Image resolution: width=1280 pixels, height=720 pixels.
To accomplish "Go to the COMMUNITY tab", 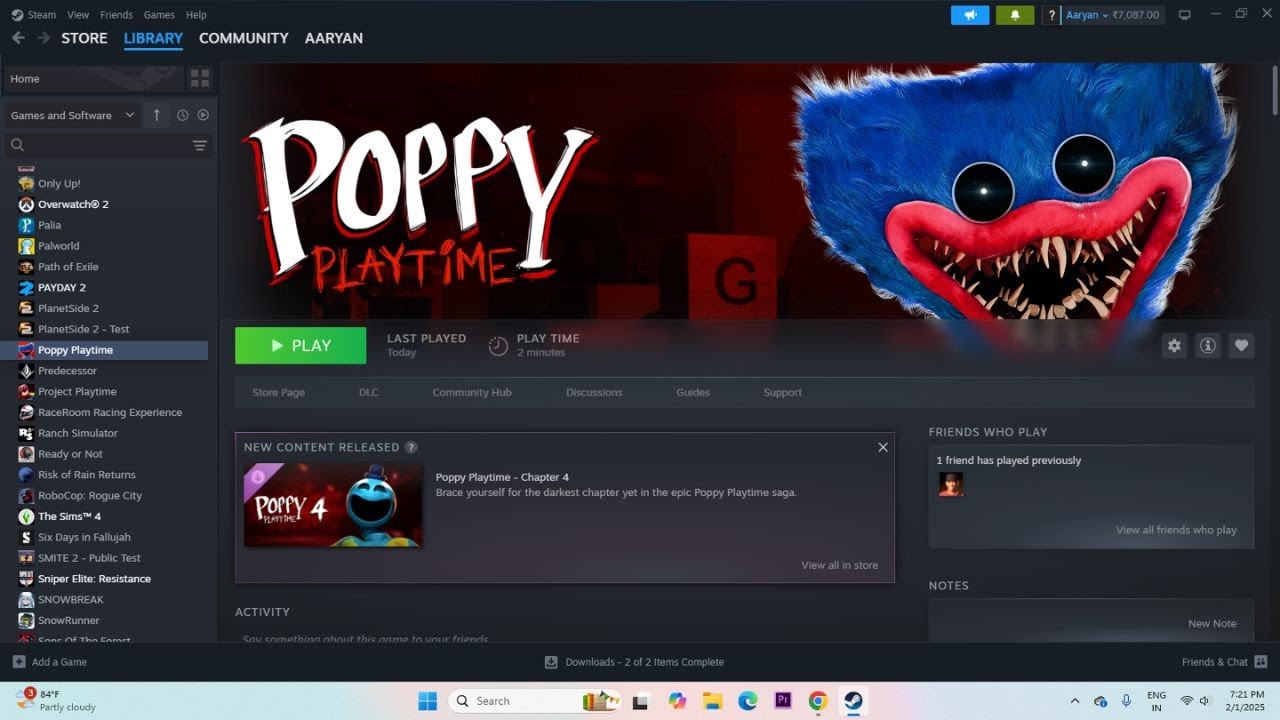I will [x=244, y=38].
